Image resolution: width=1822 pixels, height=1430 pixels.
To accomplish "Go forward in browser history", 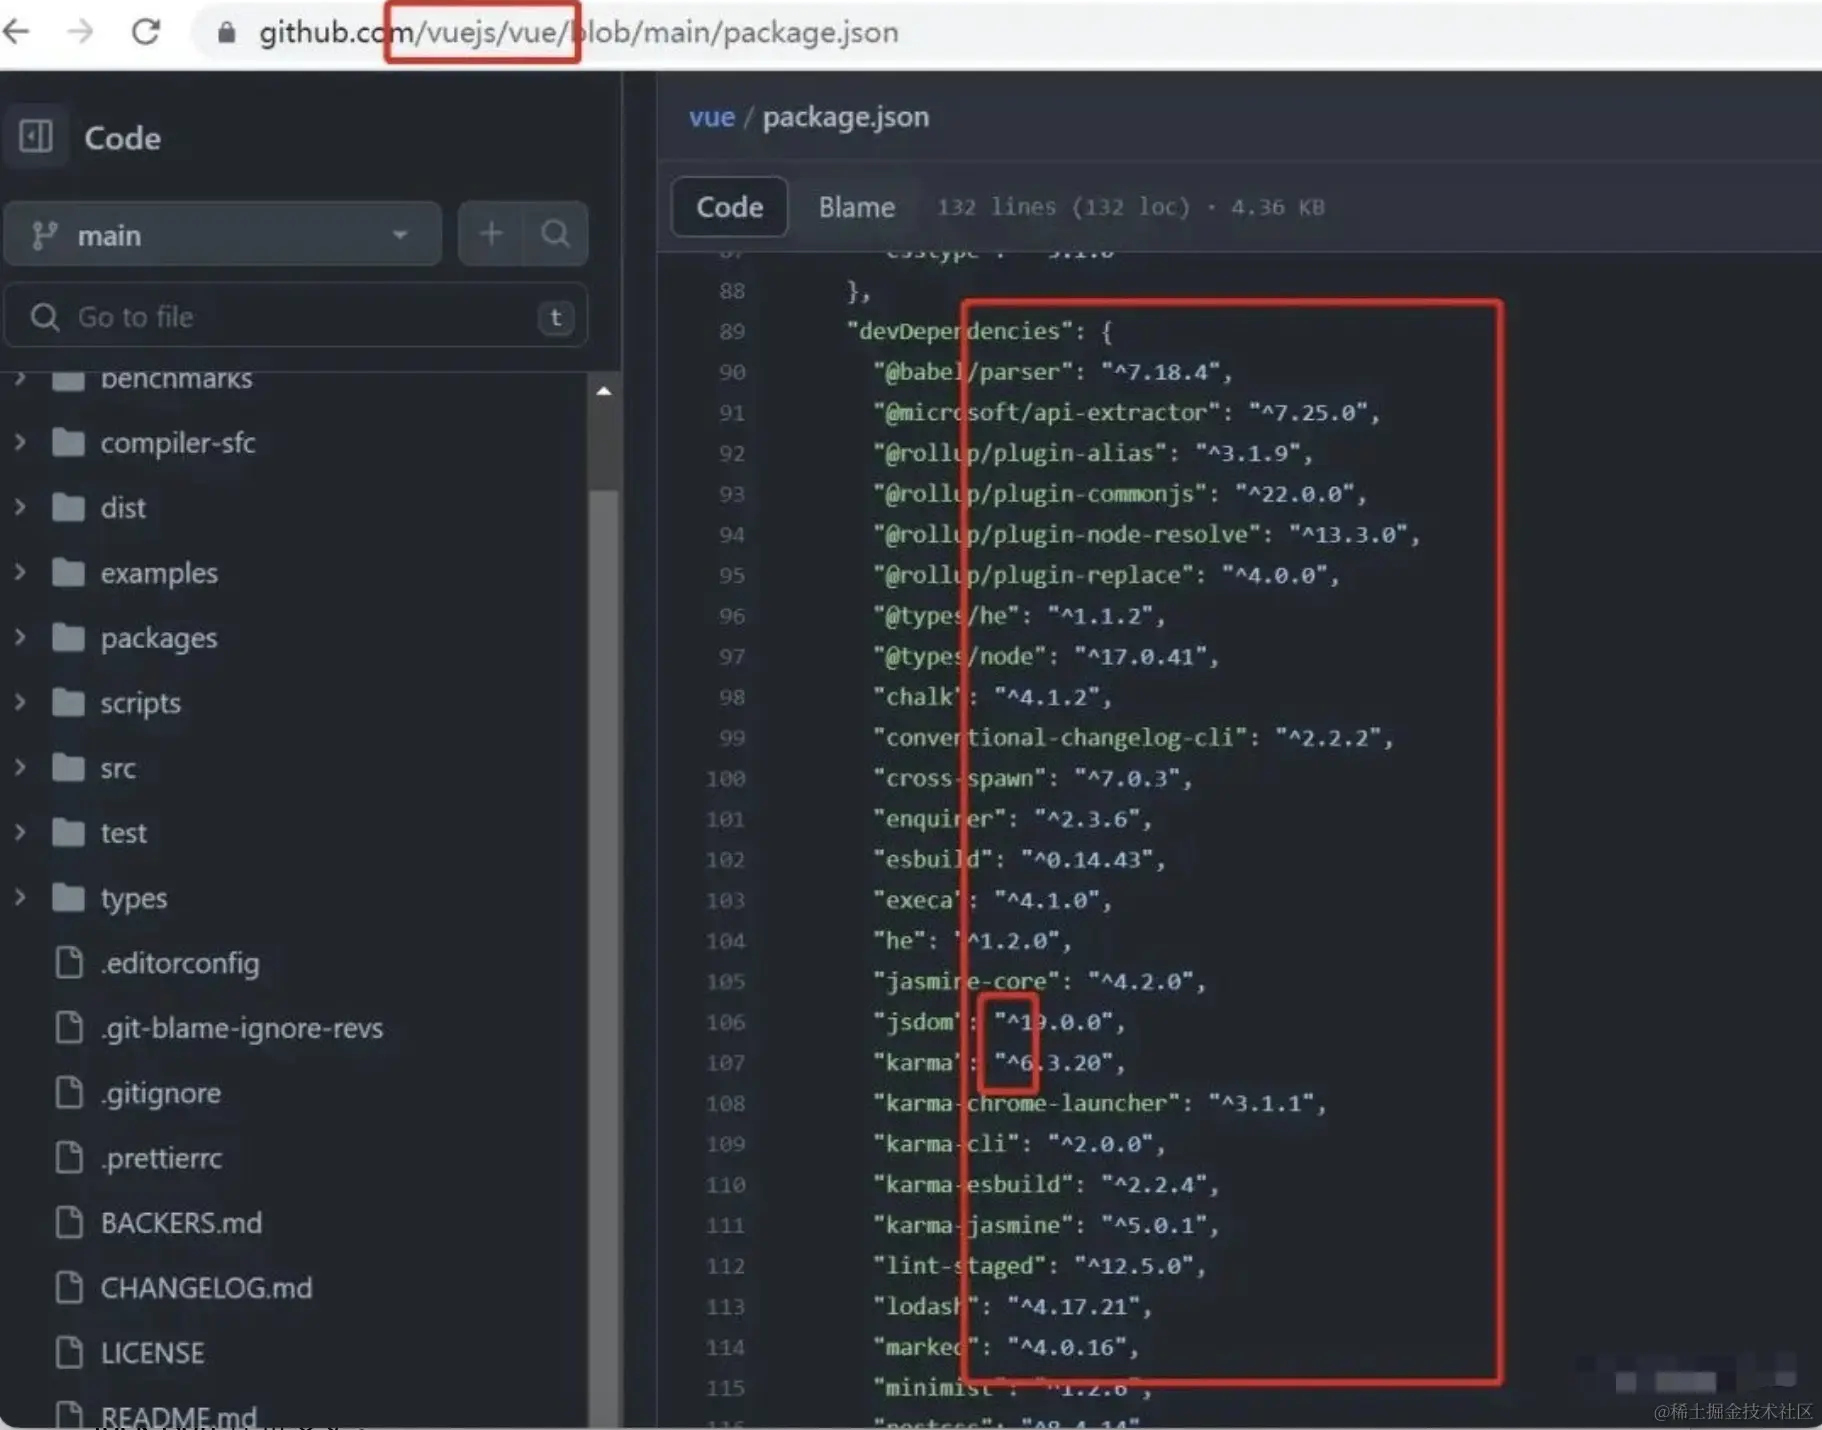I will (x=80, y=32).
